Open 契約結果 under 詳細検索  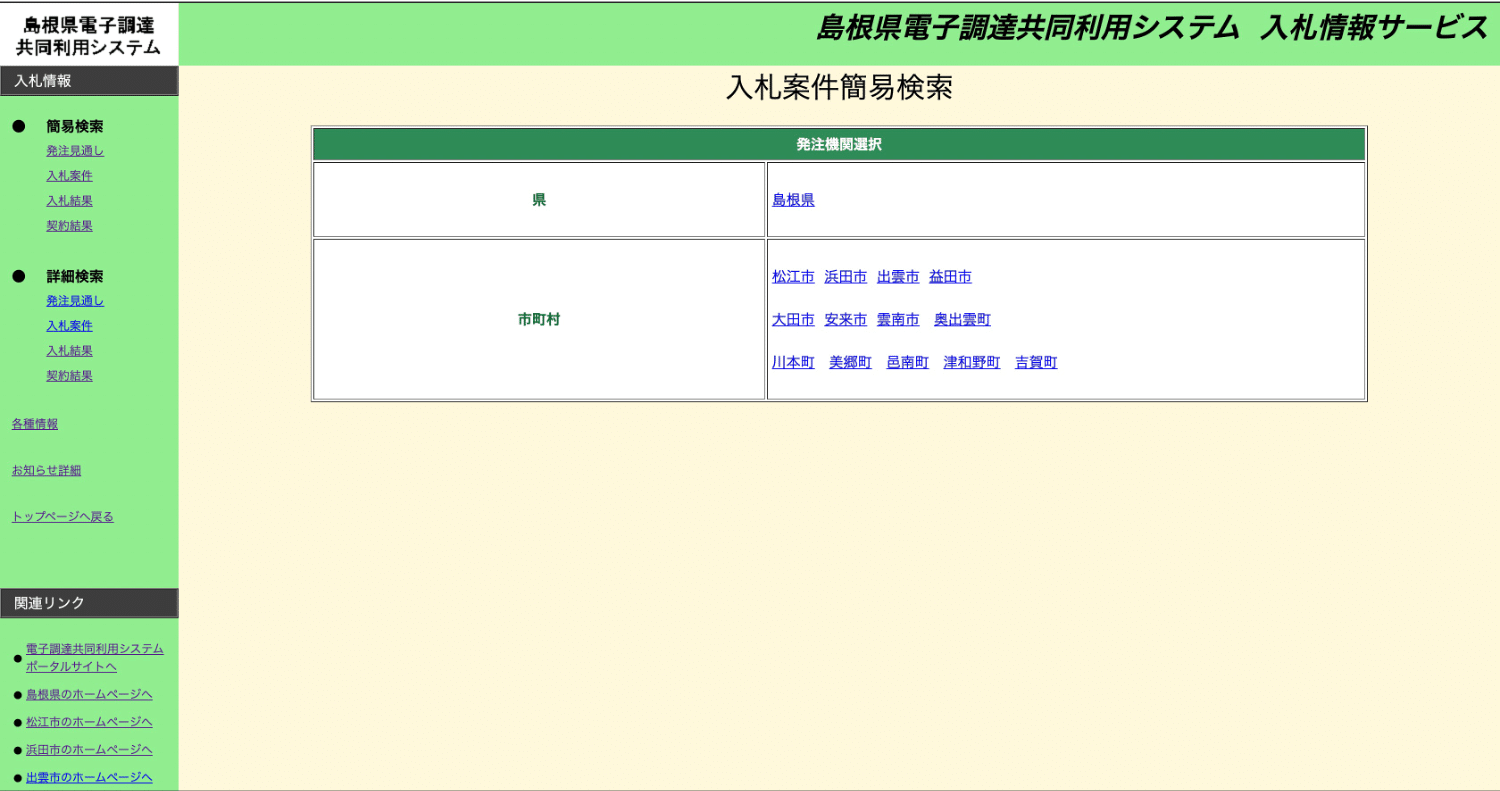point(69,376)
